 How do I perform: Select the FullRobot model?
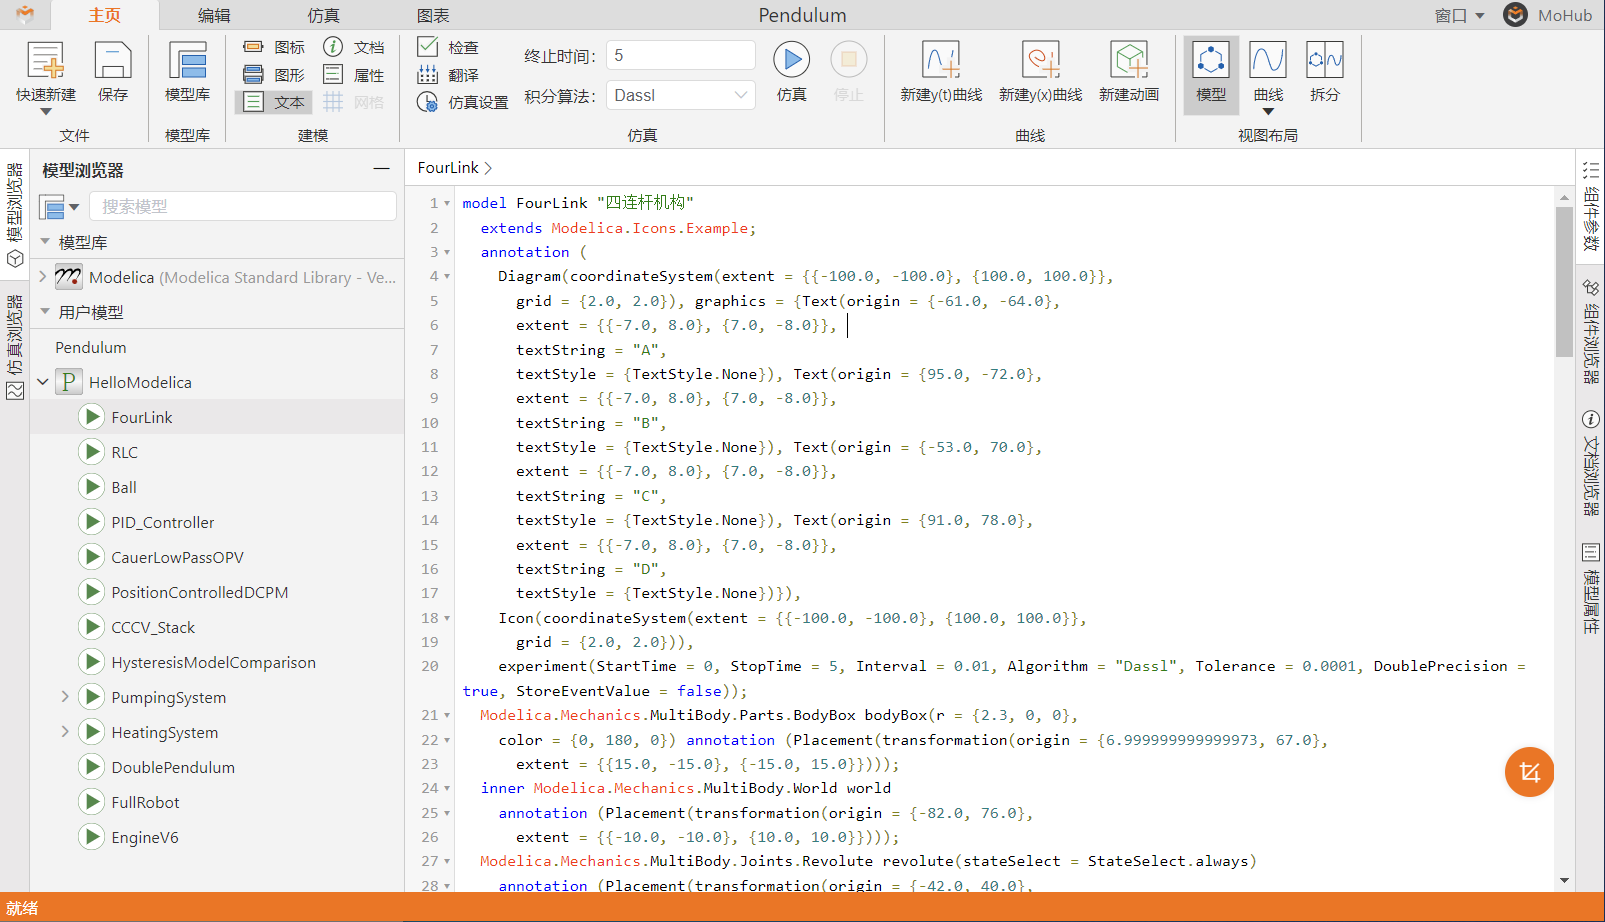pos(145,802)
